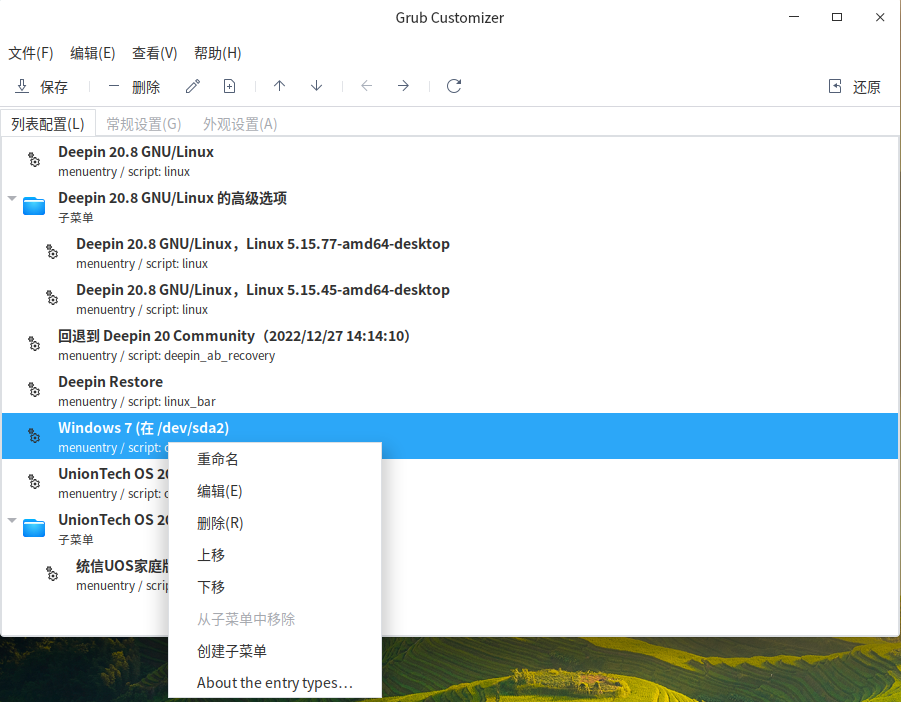Screen dimensions: 901x702
Task: Choose 创建子菜单 in context menu
Action: pos(275,651)
